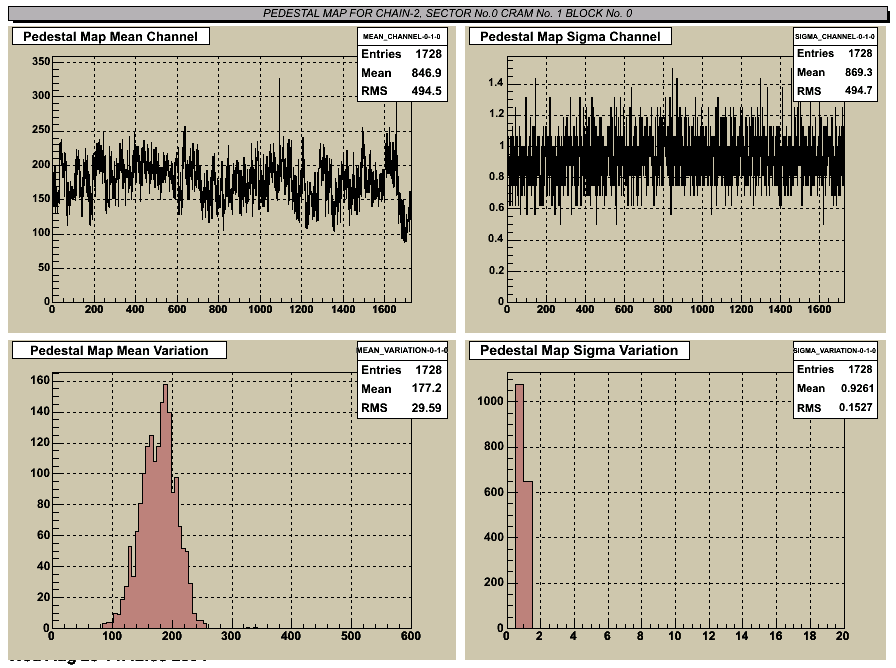This screenshot has height=668, width=896.
Task: Click Entries 1728 in the SIGMA_VARIATION stats box
Action: pos(835,369)
